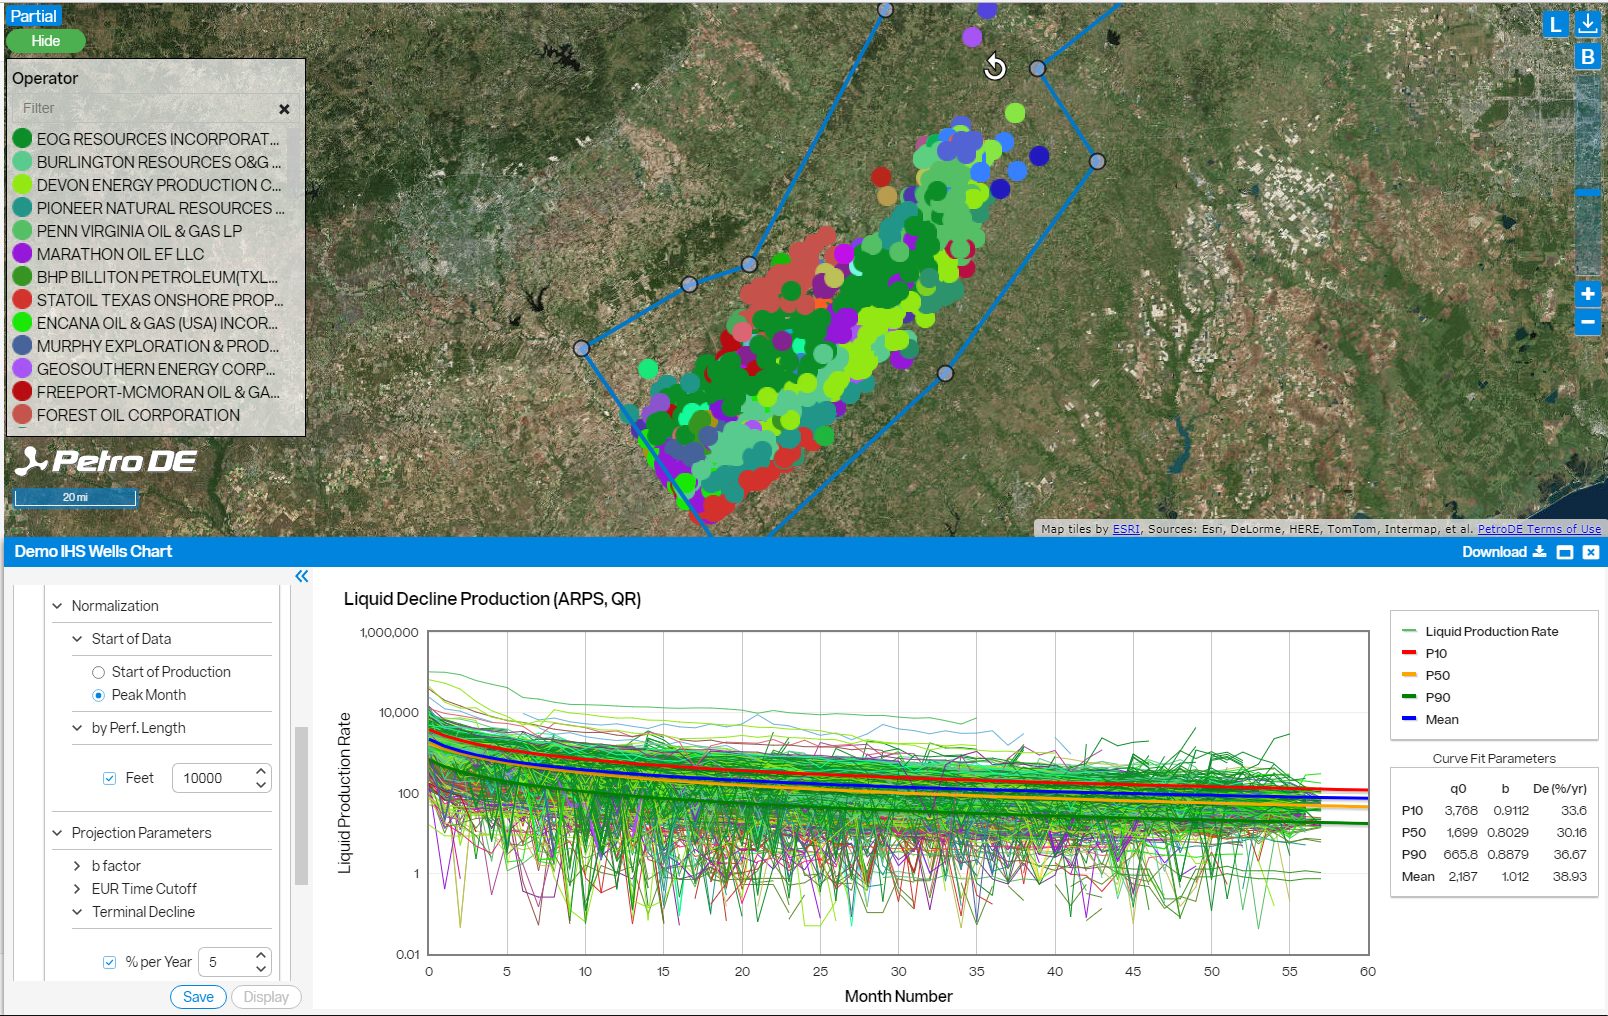Click polygon vertex near the undo arrow
1608x1016 pixels.
(x=1037, y=68)
